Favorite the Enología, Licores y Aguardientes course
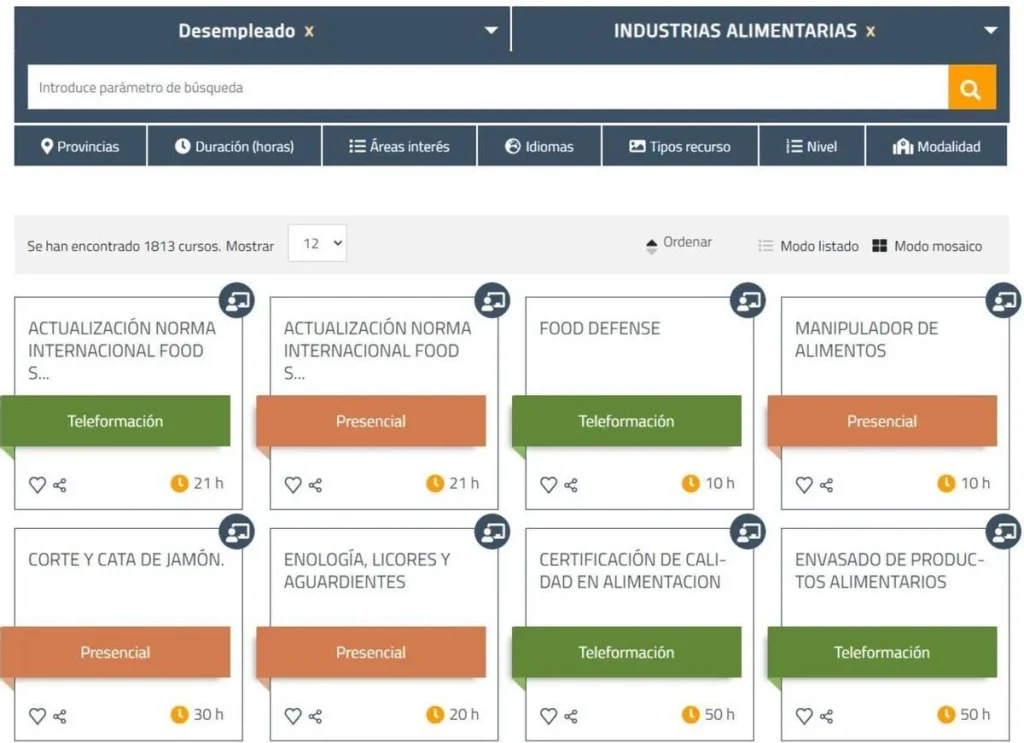1024x743 pixels. (x=293, y=716)
